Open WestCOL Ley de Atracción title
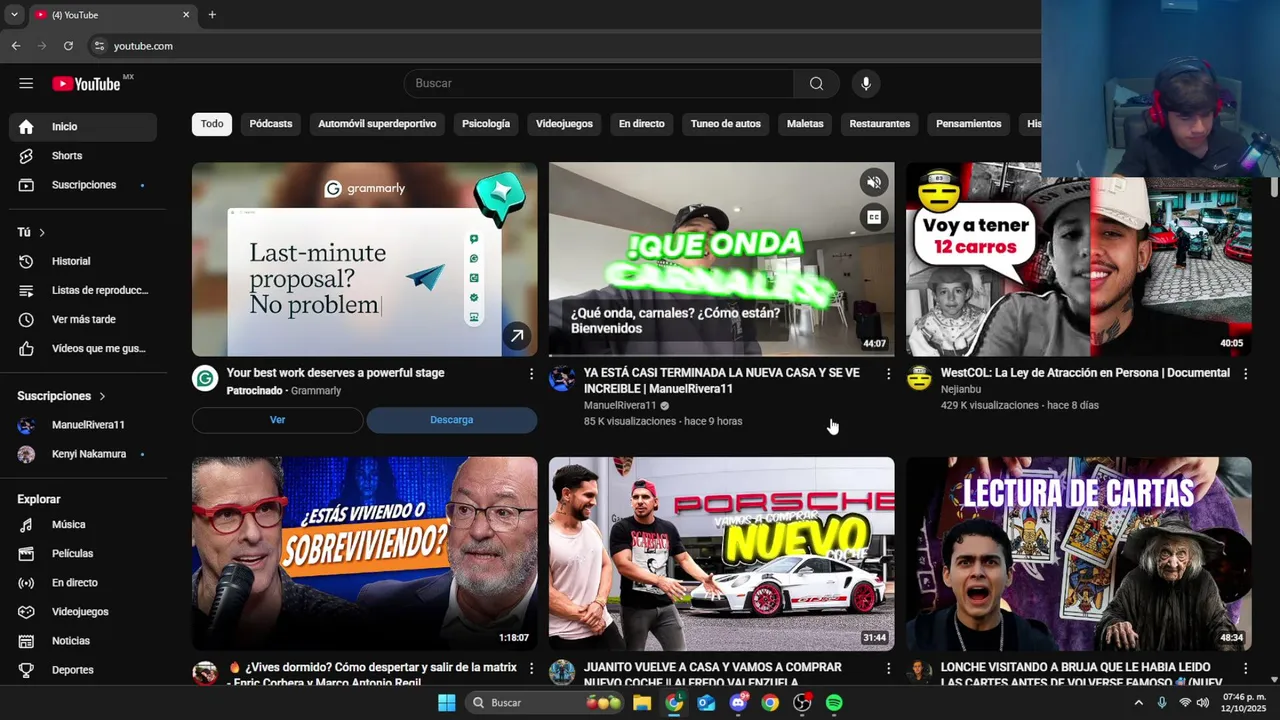The height and width of the screenshot is (720, 1280). tap(1085, 373)
